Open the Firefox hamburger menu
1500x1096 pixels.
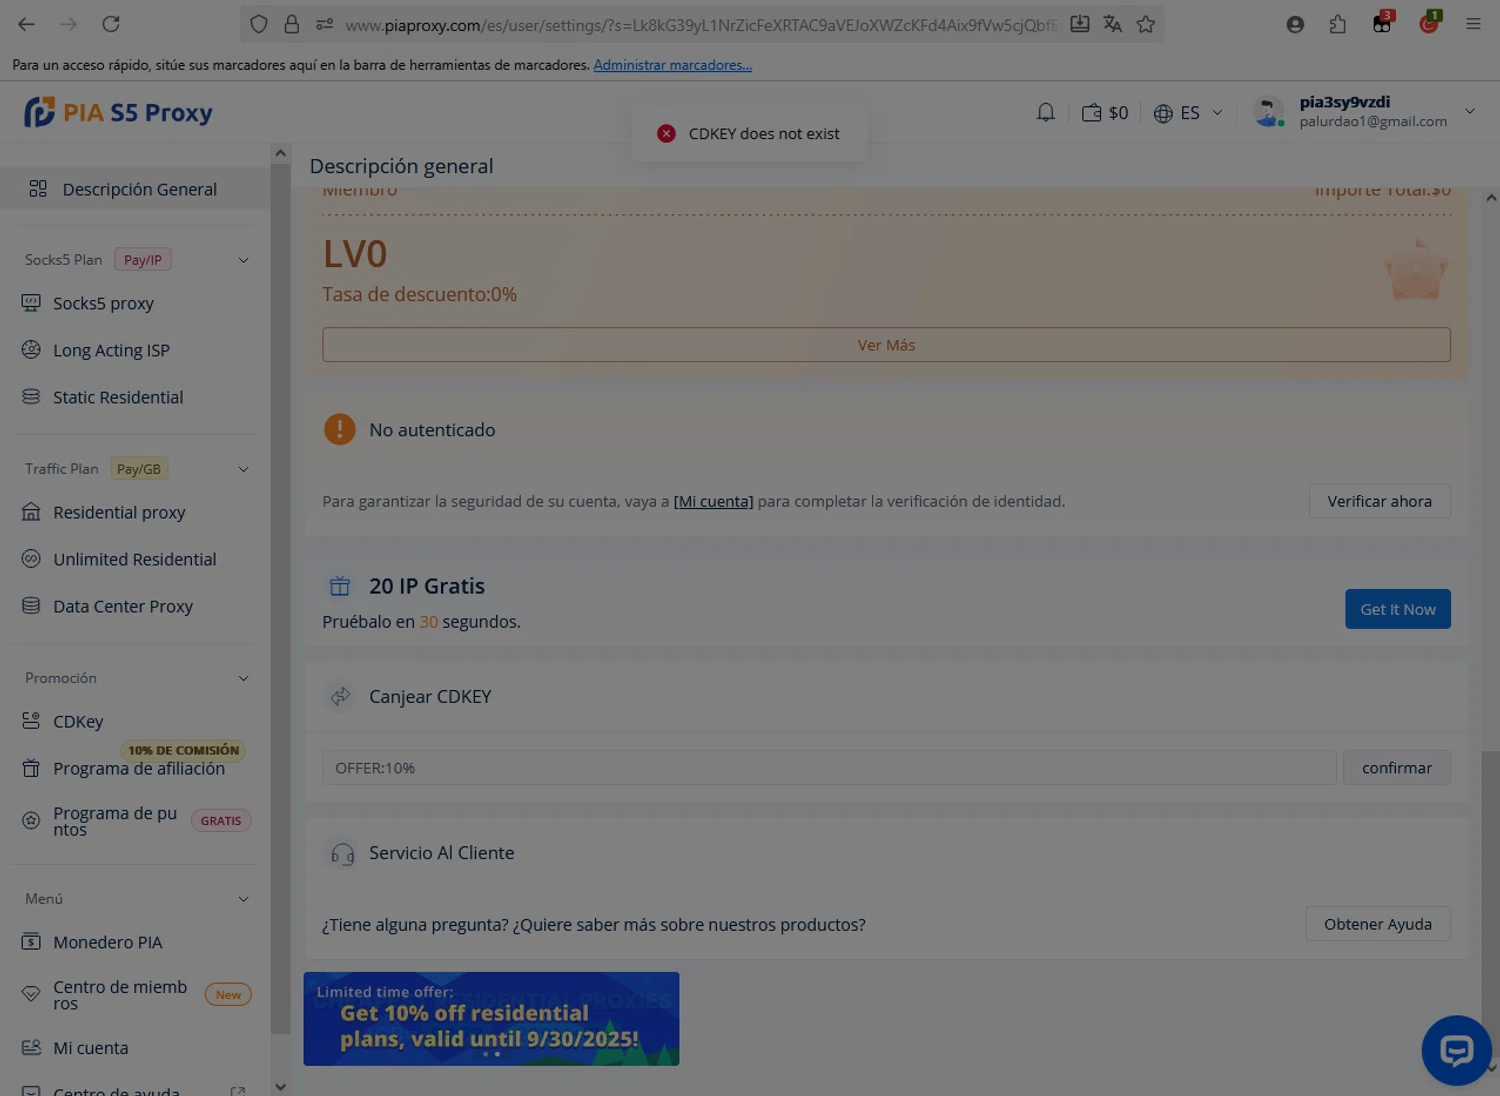coord(1473,24)
